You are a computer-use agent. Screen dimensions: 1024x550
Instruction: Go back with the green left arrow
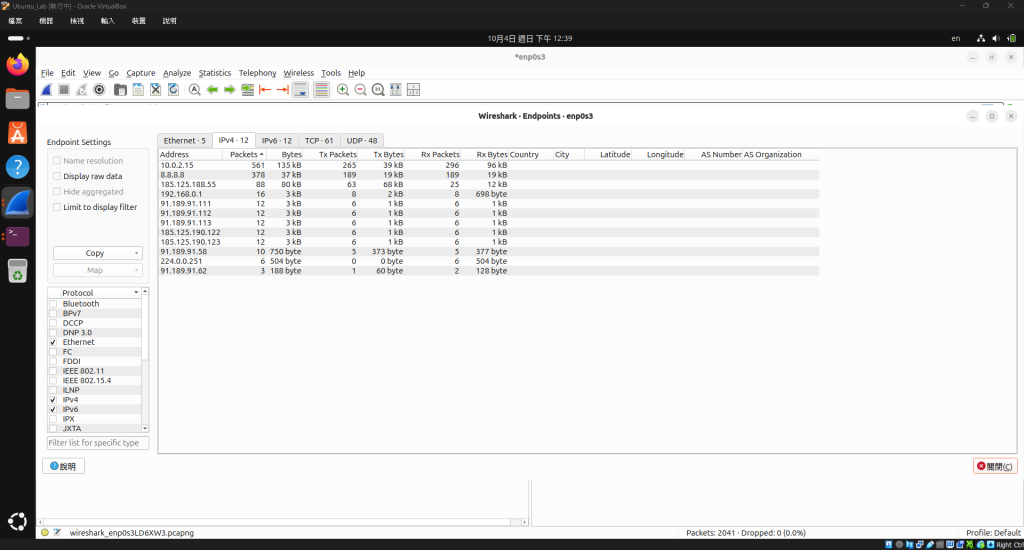point(212,89)
